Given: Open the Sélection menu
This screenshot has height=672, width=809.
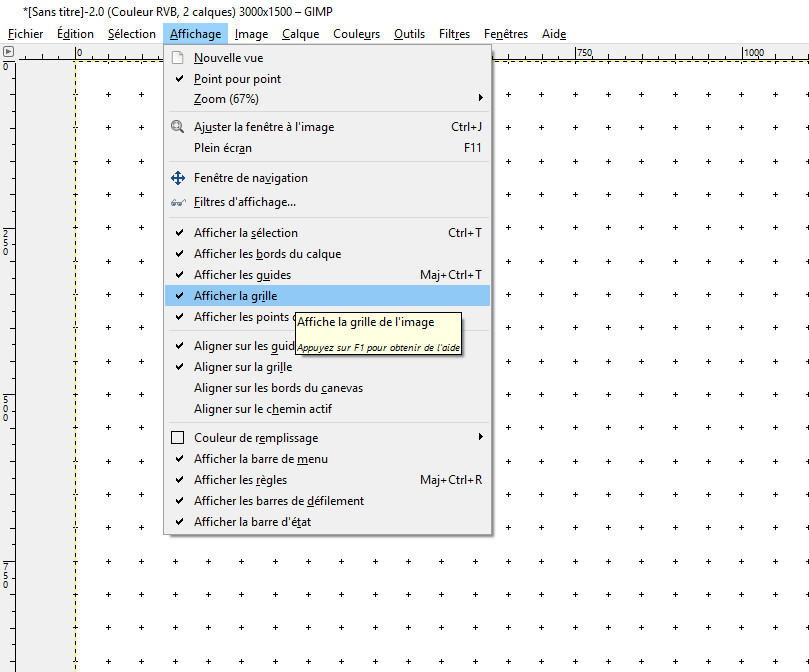Looking at the screenshot, I should (x=132, y=34).
